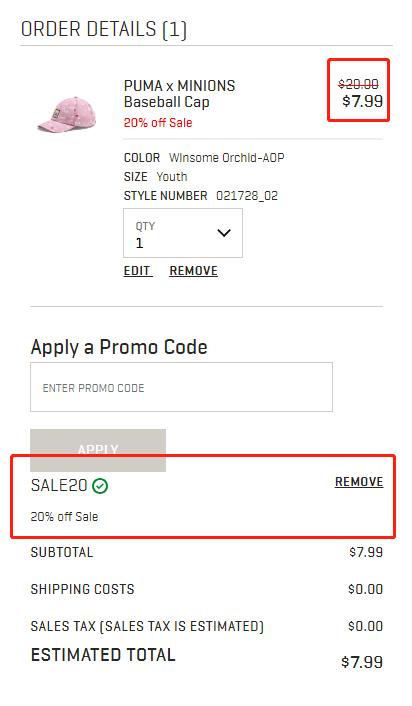
Task: Click the EDIT link under quantity
Action: (137, 271)
